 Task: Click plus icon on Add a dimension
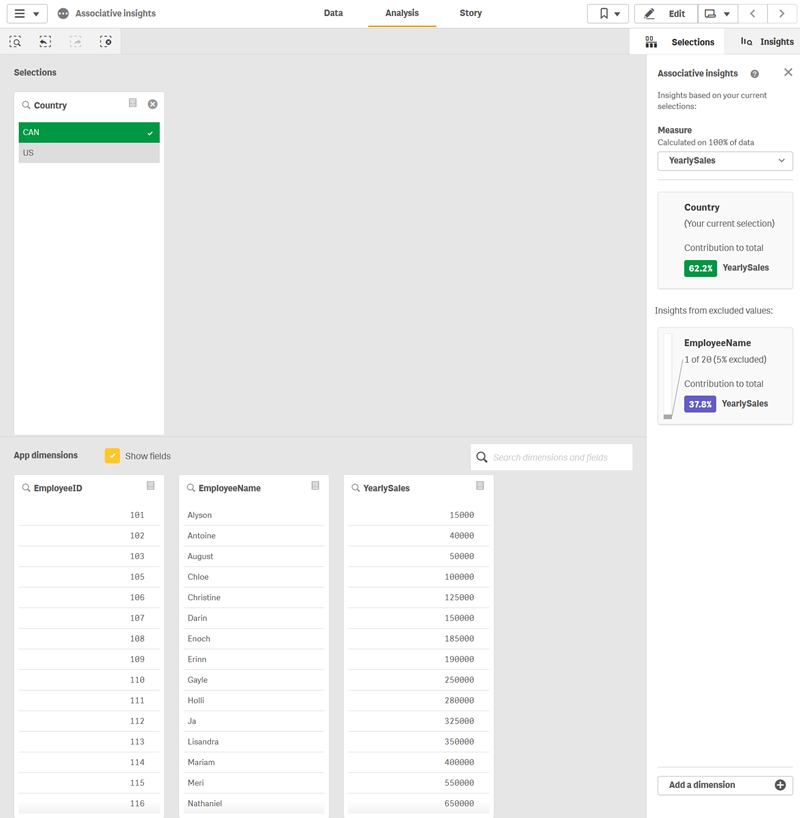(x=780, y=785)
